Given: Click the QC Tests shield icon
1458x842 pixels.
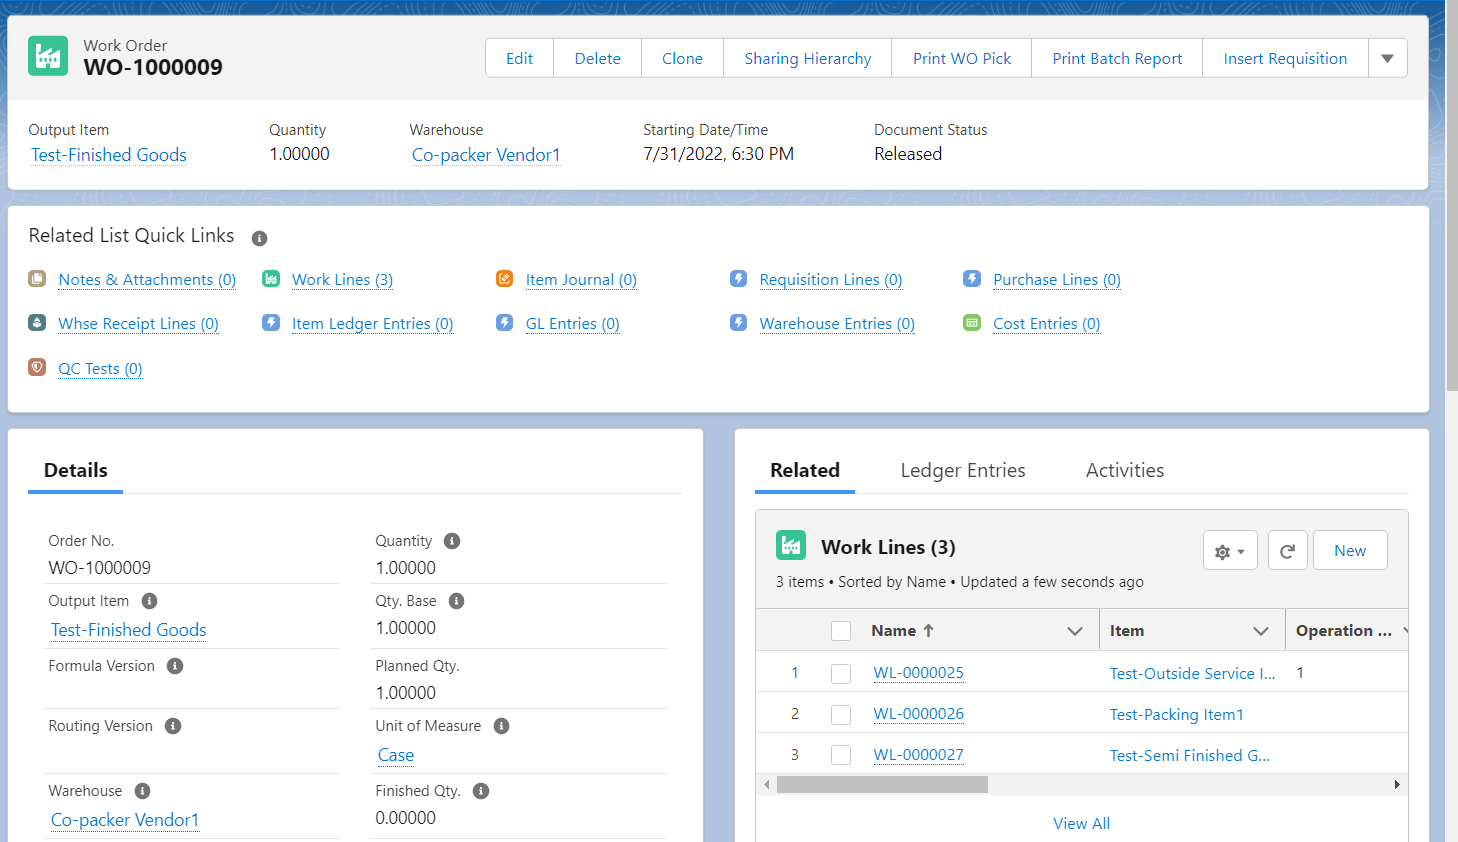Looking at the screenshot, I should [37, 367].
